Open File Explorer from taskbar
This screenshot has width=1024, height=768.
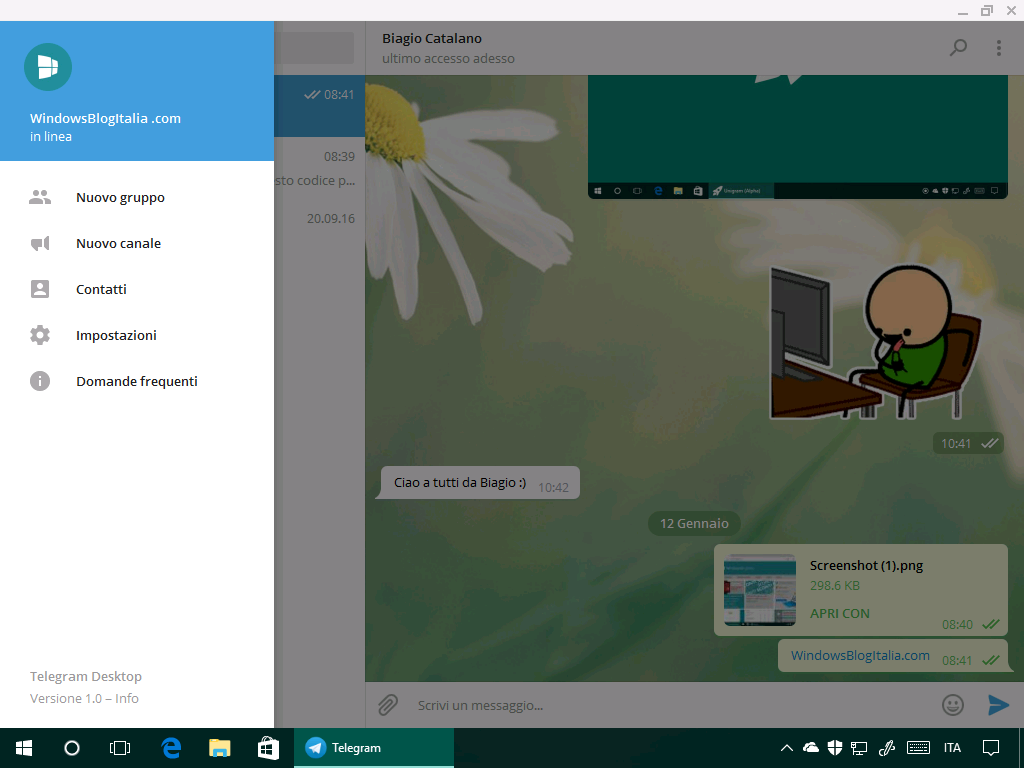pyautogui.click(x=219, y=748)
